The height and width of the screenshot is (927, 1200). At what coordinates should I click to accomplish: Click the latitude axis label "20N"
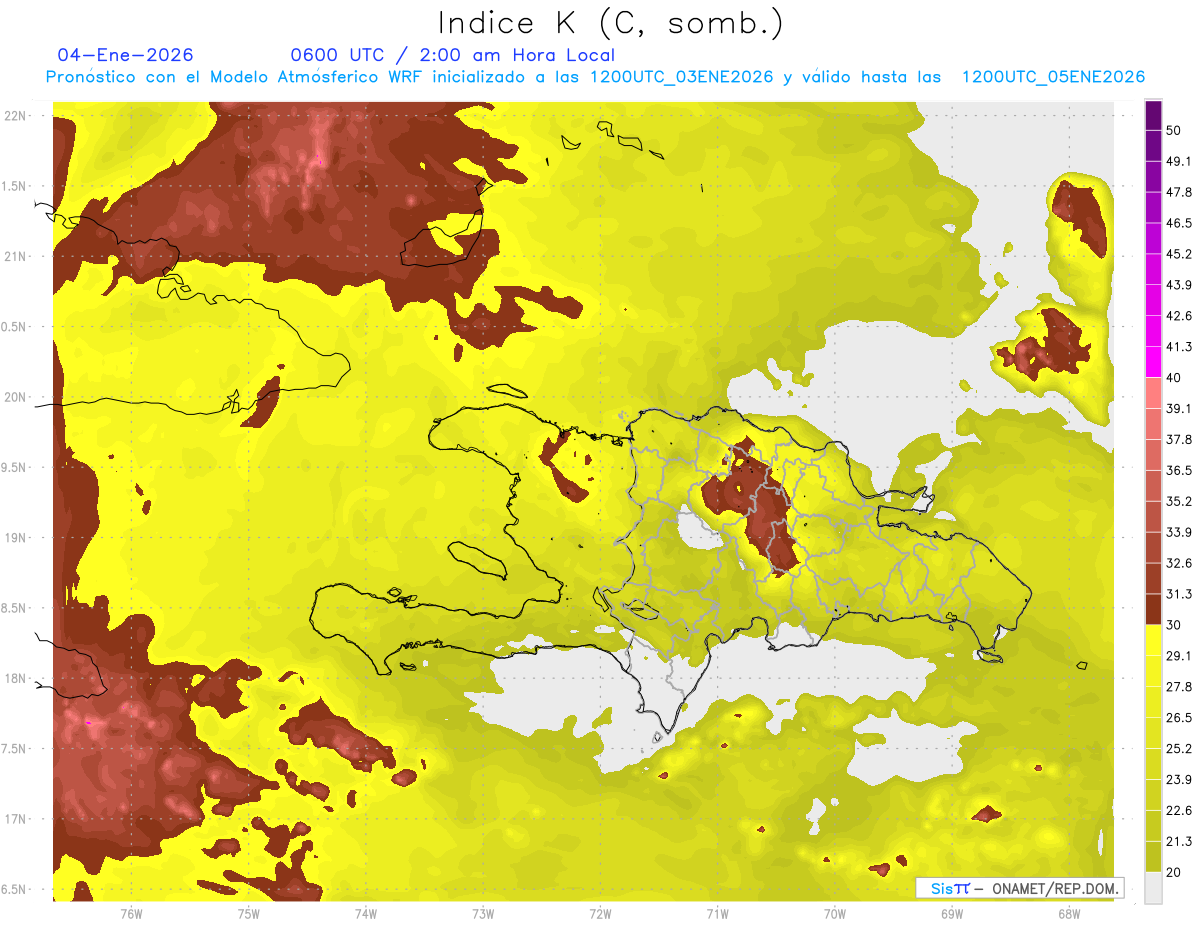(x=14, y=398)
